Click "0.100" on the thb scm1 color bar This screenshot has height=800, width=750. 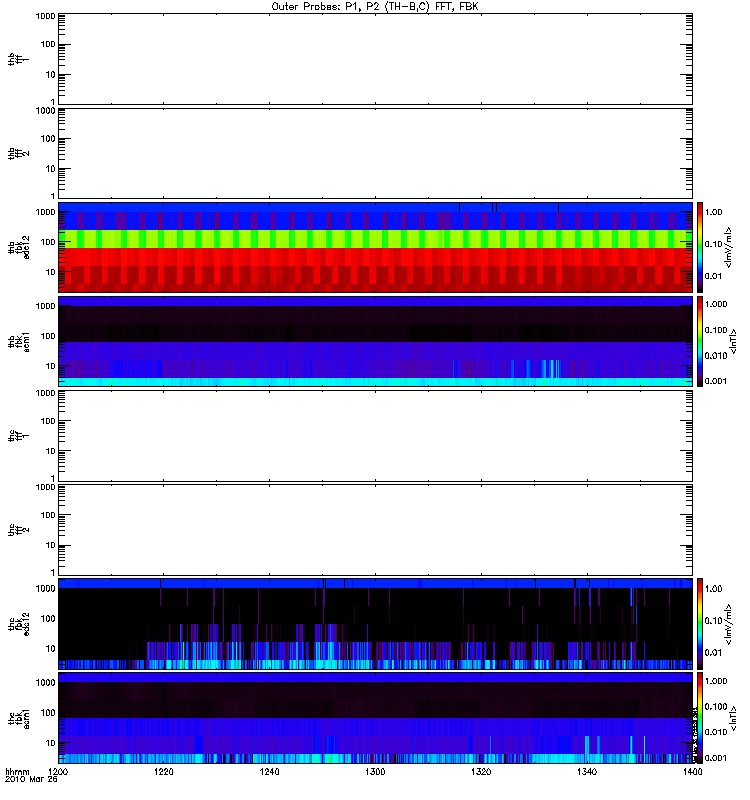[x=716, y=330]
